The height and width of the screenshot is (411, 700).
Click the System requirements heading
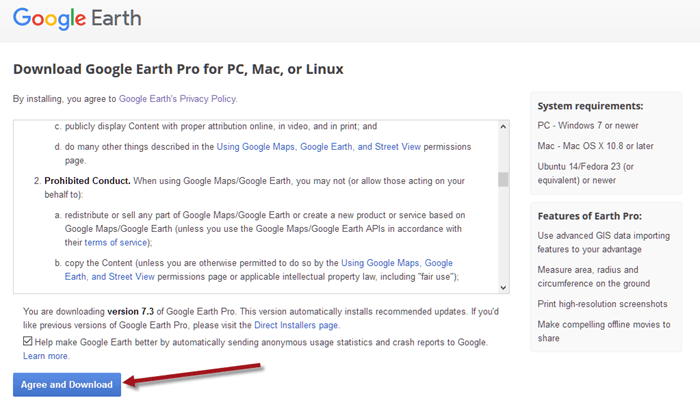[590, 106]
